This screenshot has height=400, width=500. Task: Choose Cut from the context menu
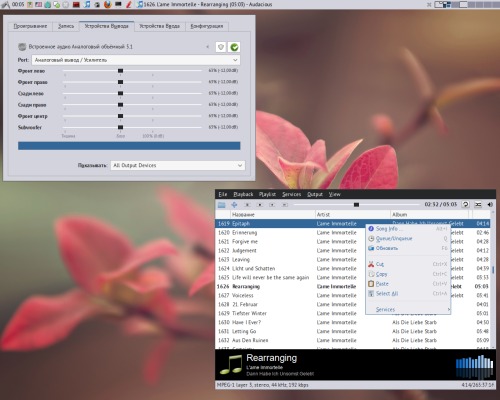tap(408, 264)
